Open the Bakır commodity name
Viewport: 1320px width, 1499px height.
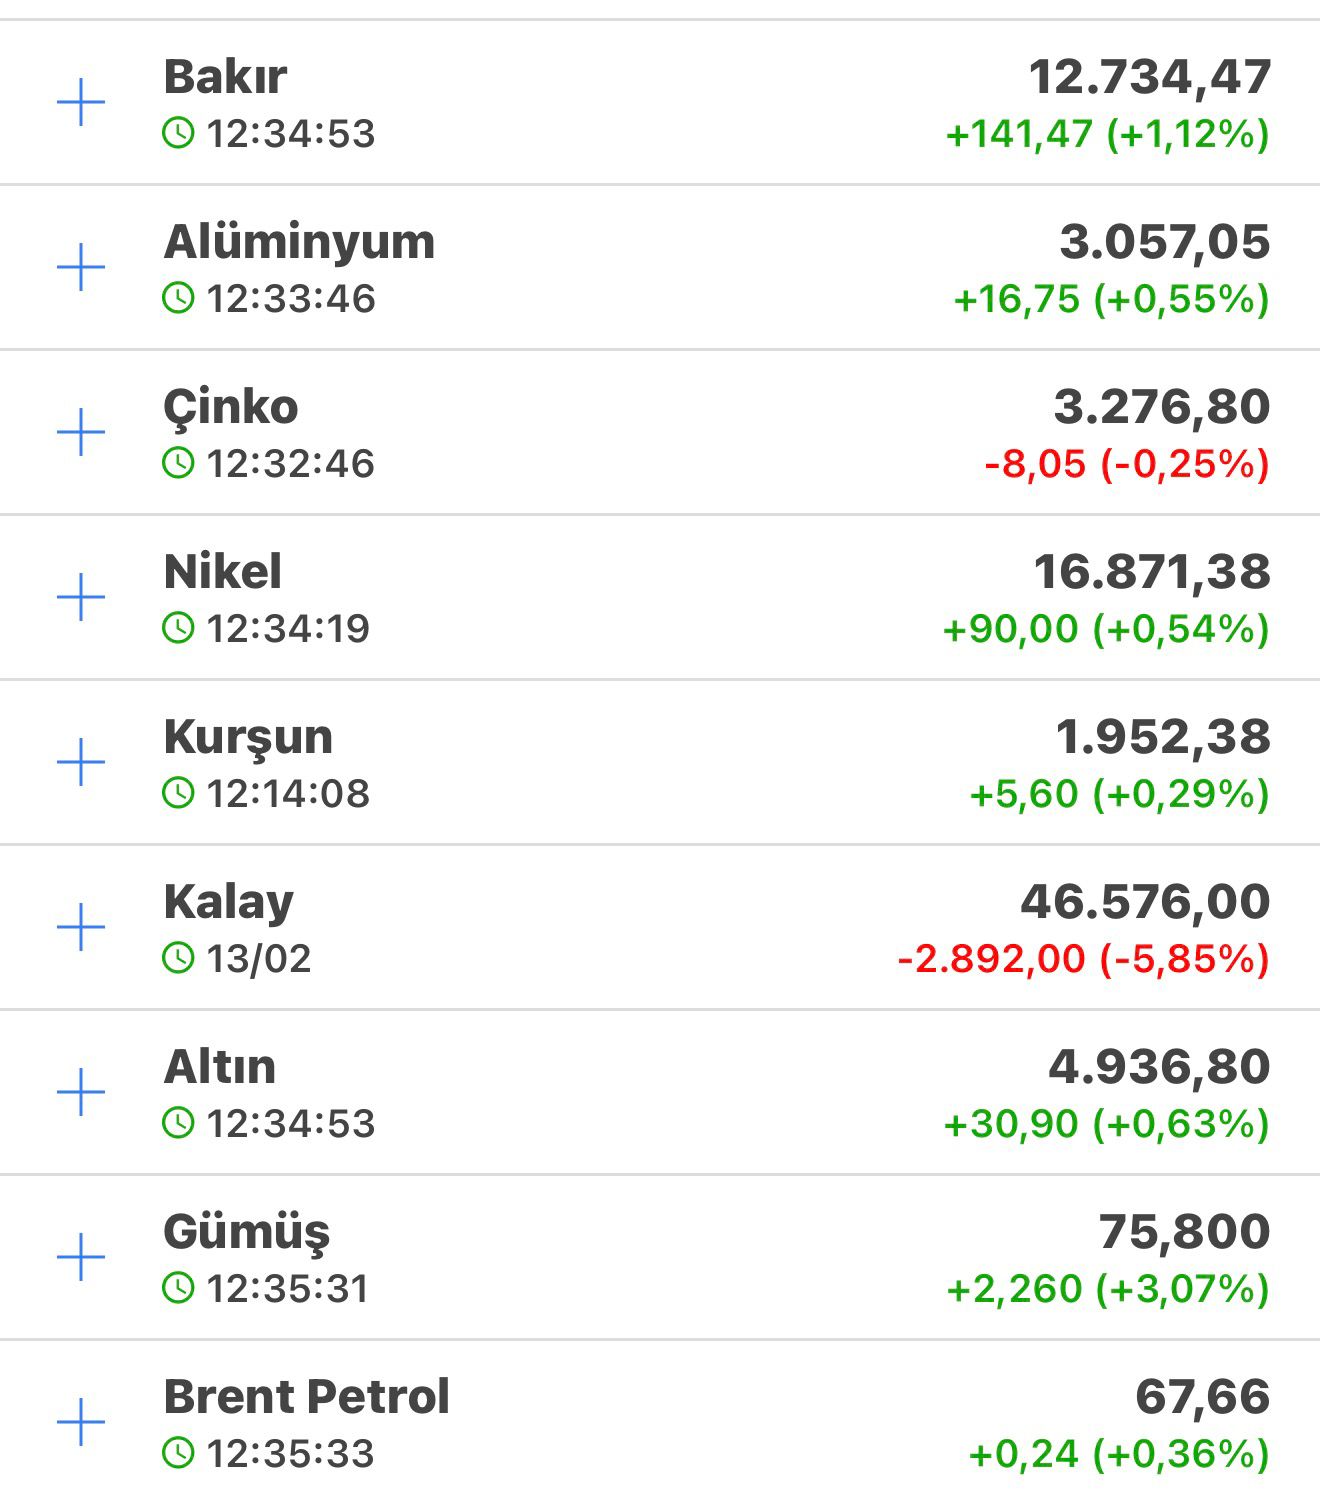coord(225,77)
